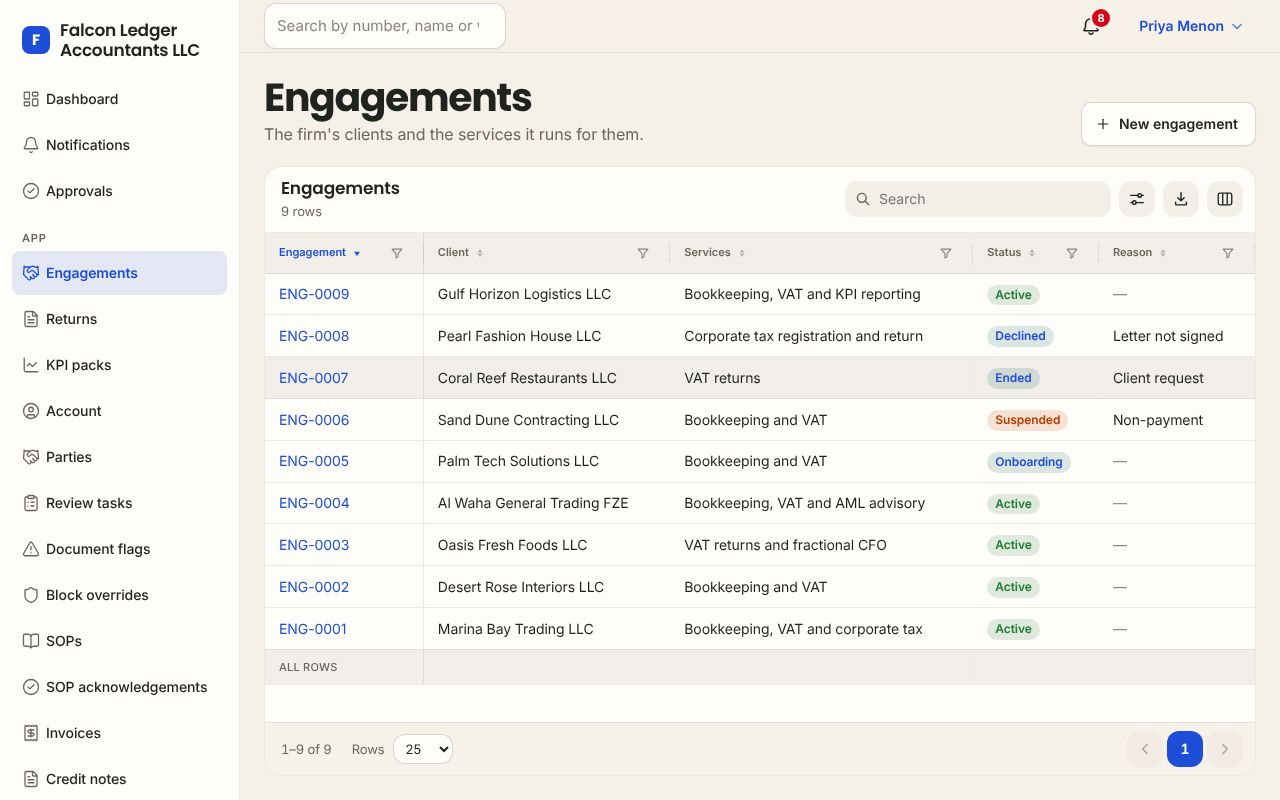Toggle Engagement column sort order
The height and width of the screenshot is (800, 1280).
pos(320,253)
